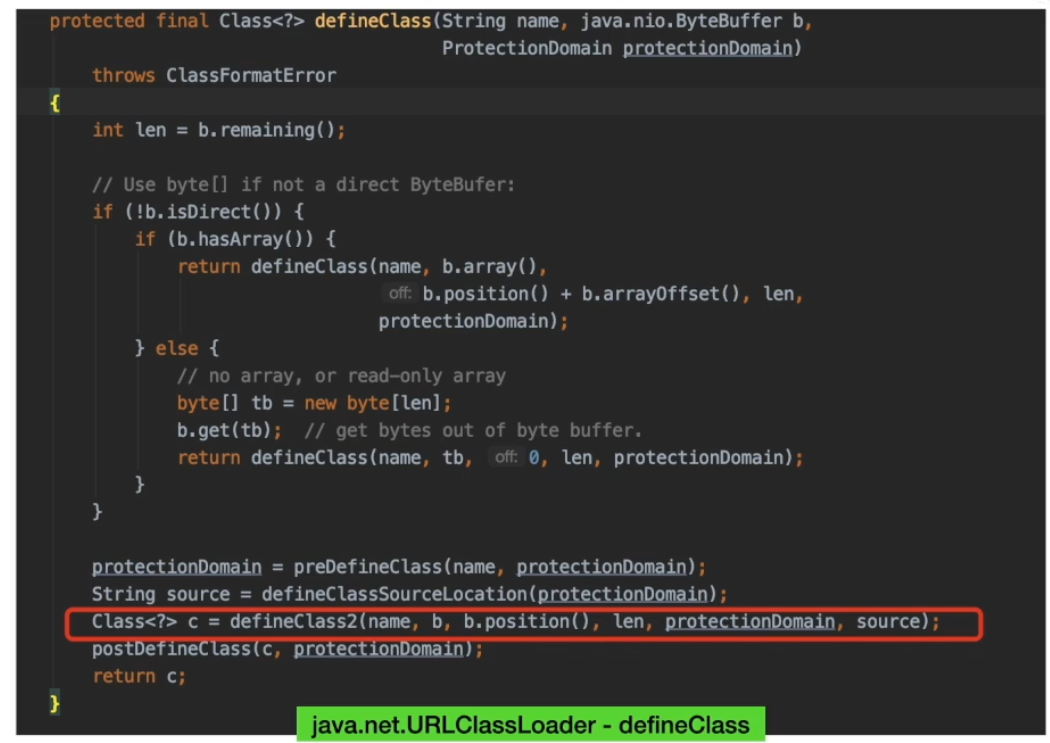Click the 'throws' keyword
Screen dimensions: 1050x743
pyautogui.click(x=124, y=76)
